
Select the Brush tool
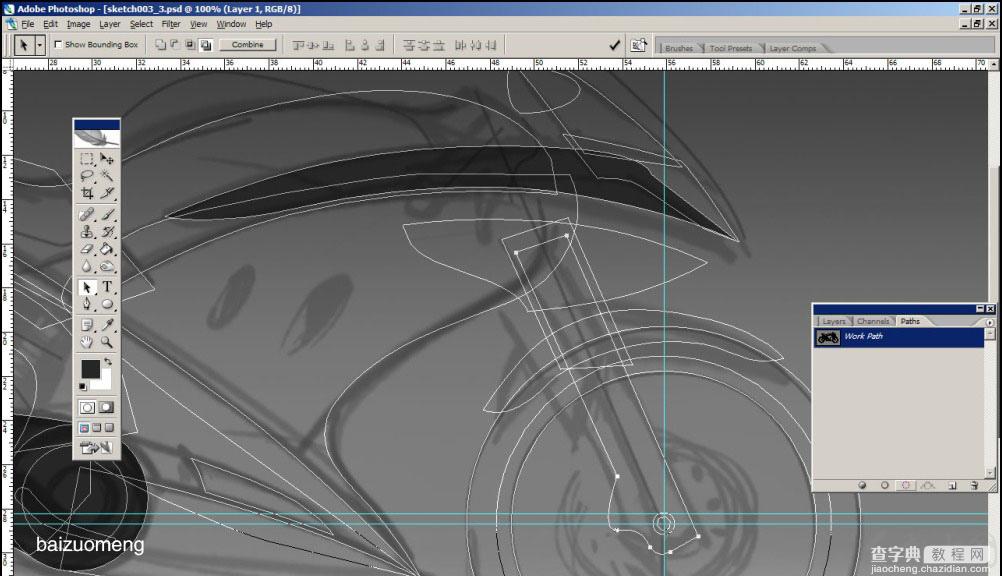(107, 214)
